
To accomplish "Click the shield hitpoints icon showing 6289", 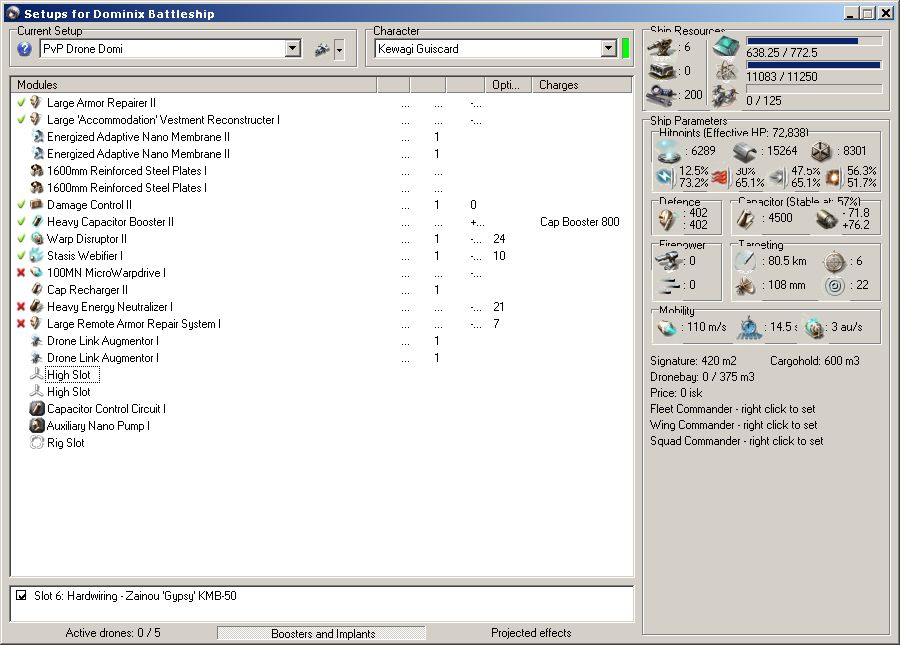I will (668, 151).
